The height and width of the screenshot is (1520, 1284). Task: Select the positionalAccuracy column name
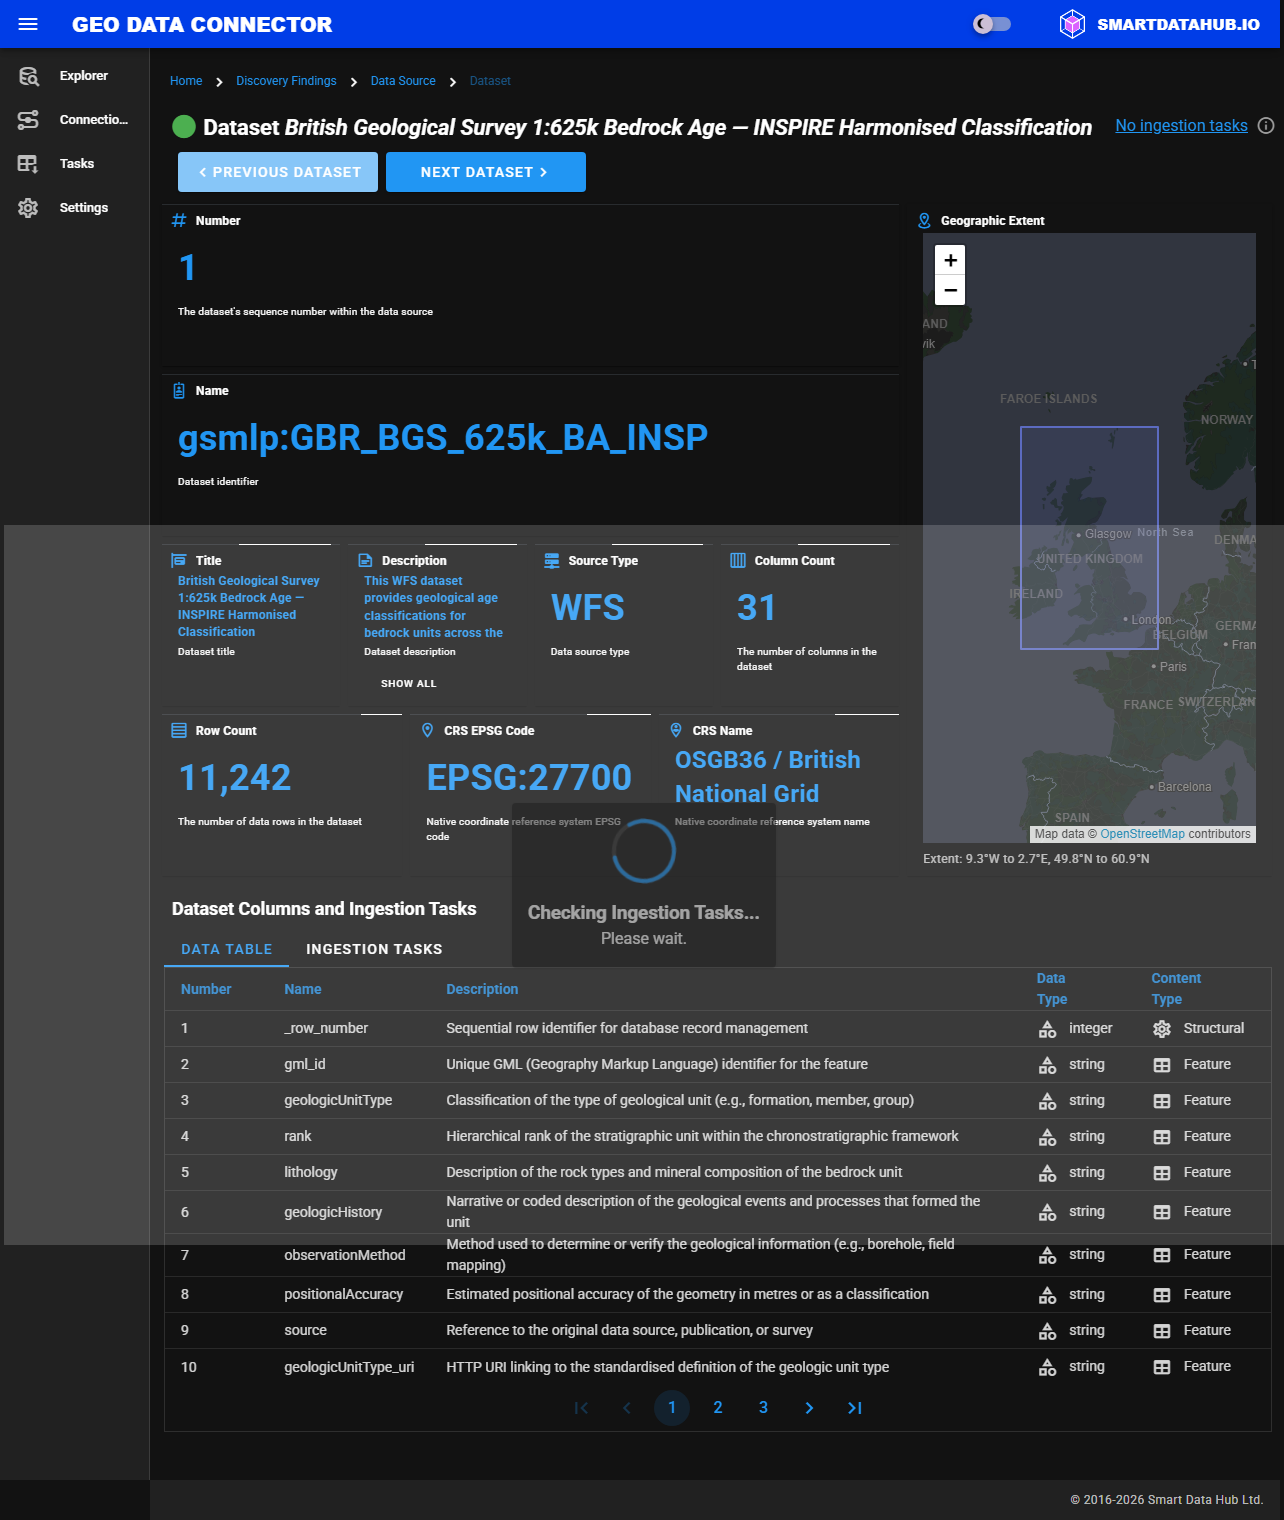(x=344, y=1294)
